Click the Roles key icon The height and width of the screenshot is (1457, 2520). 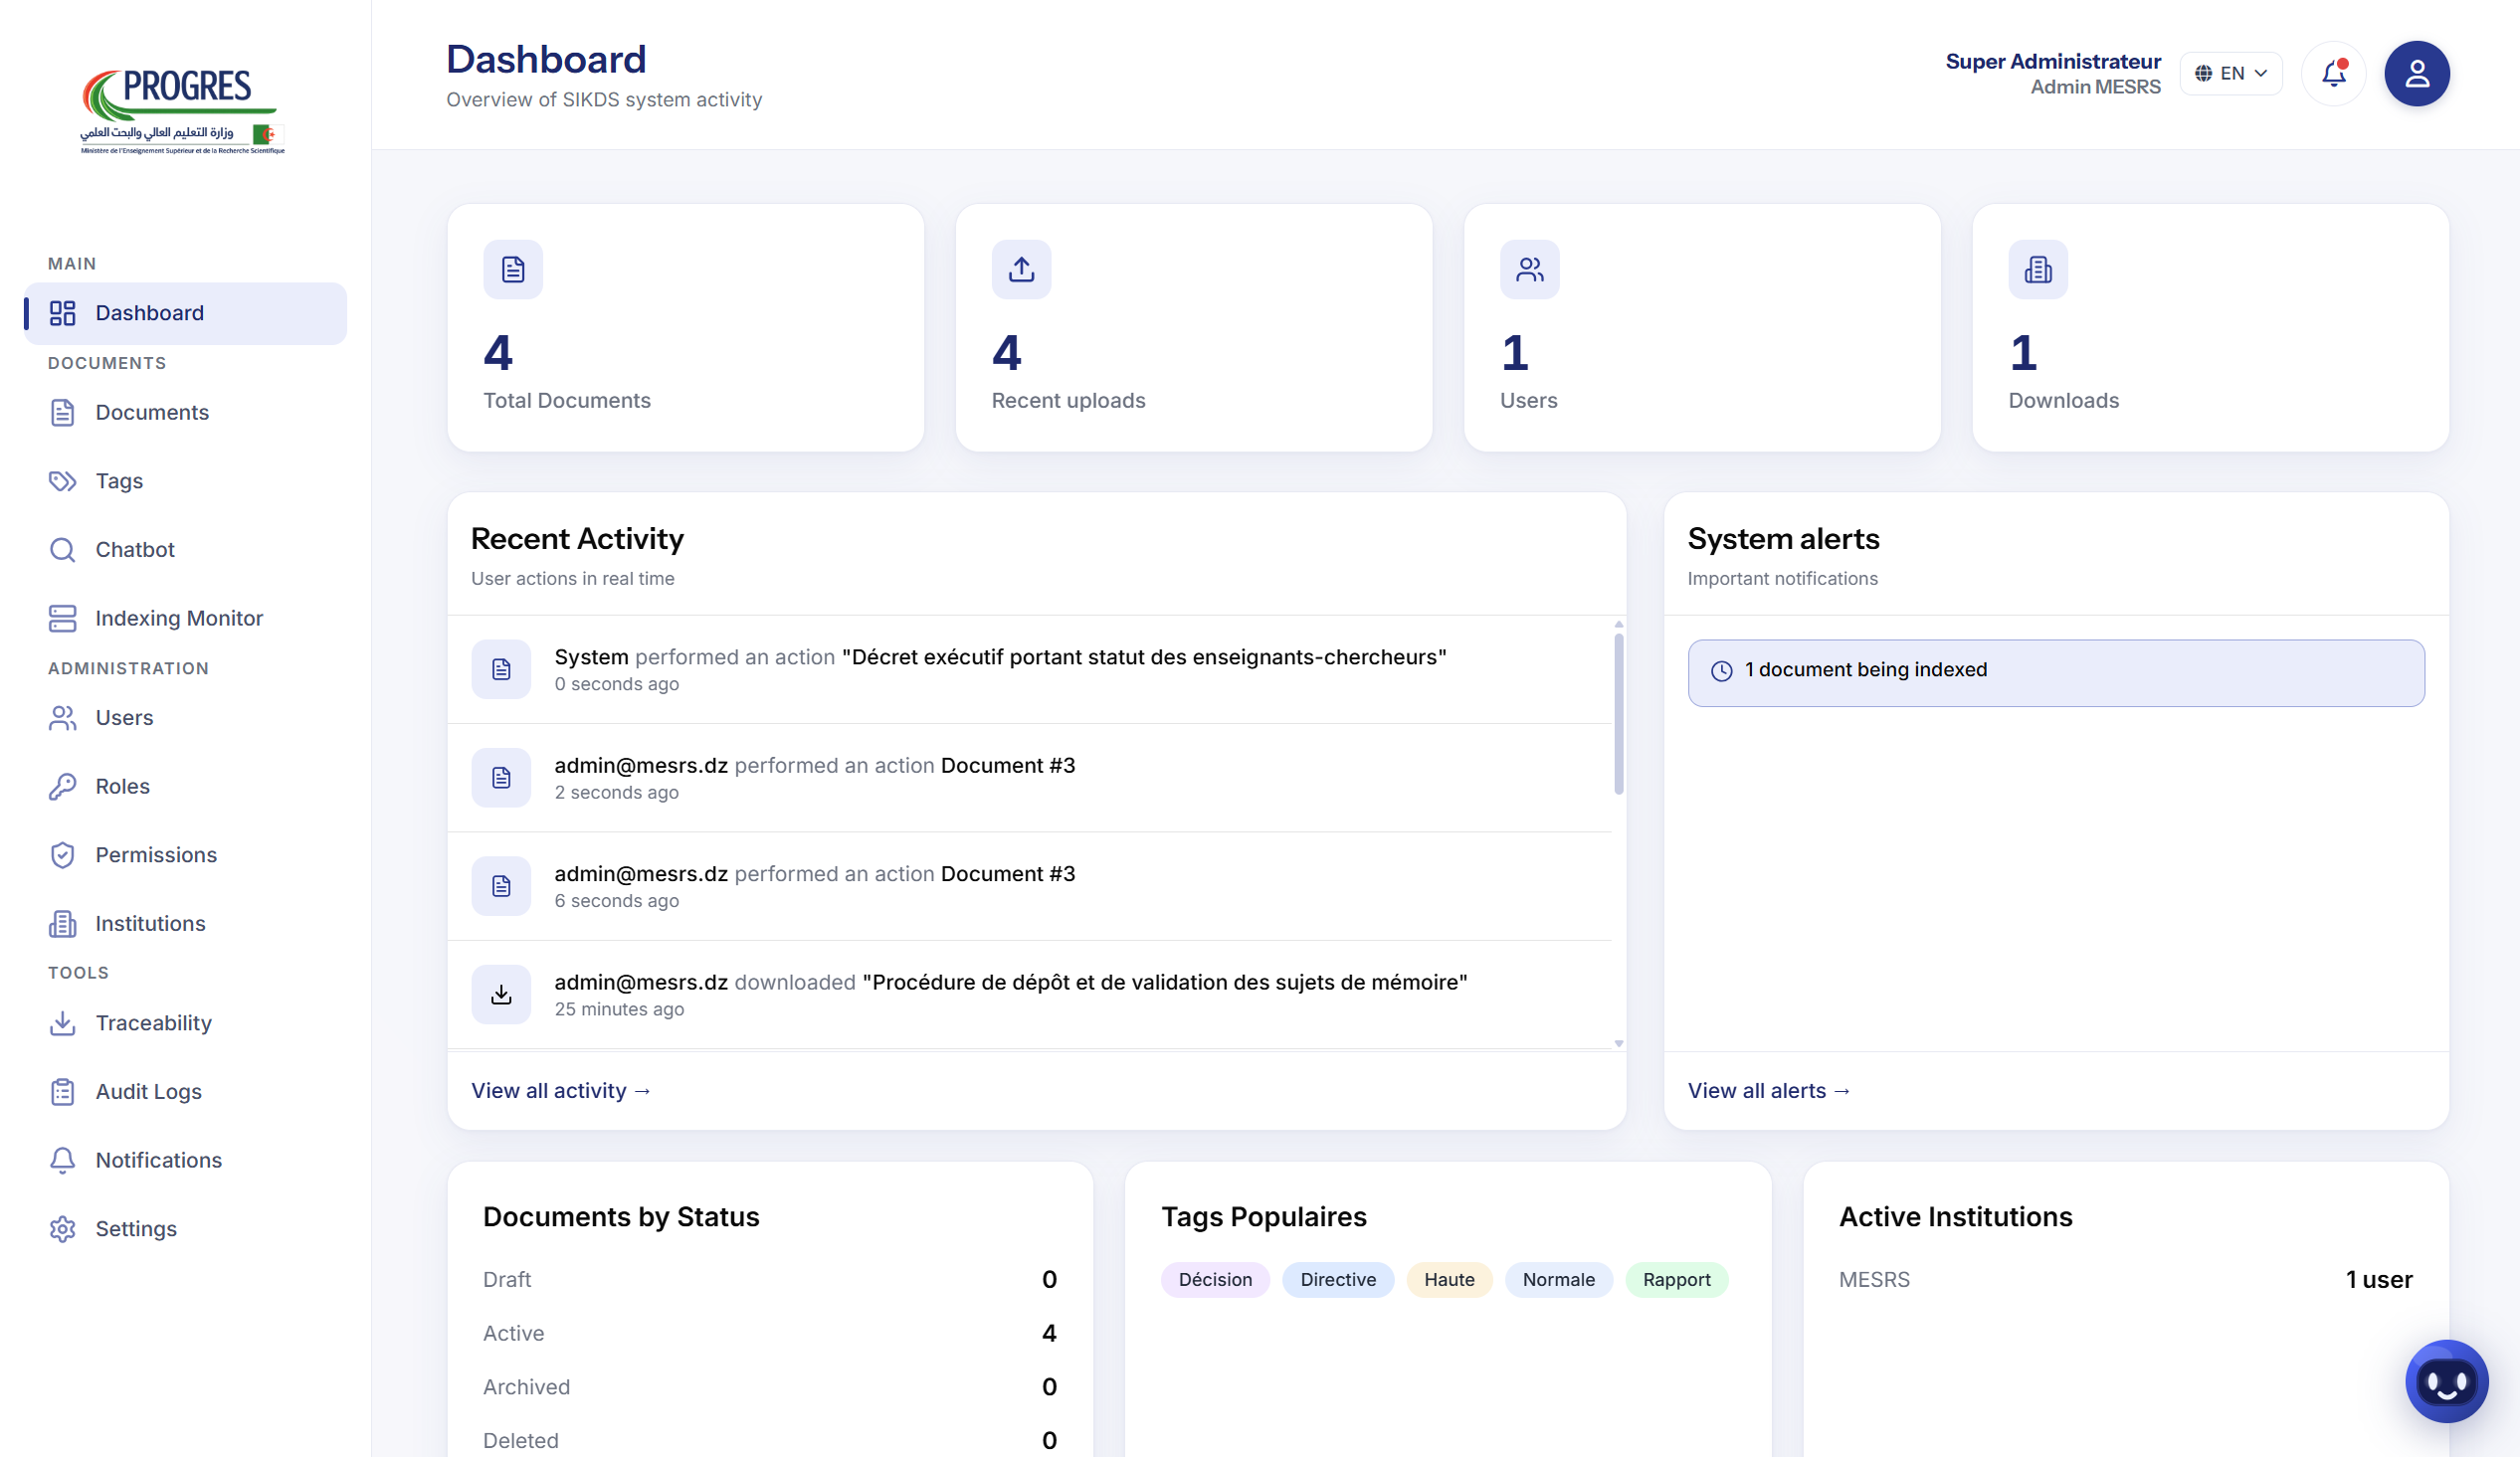click(62, 787)
